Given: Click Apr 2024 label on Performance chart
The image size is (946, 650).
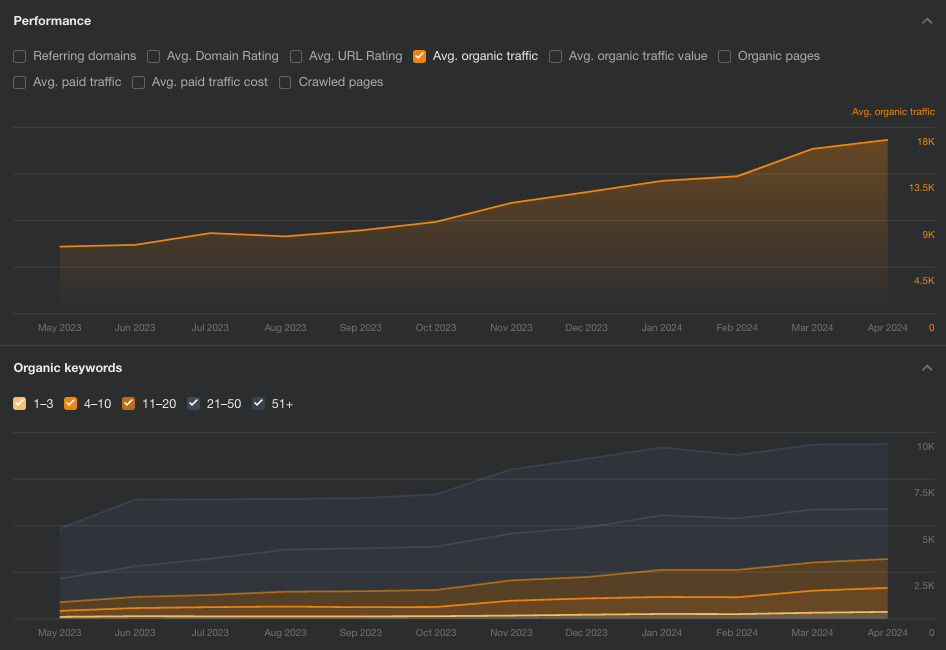Looking at the screenshot, I should tap(887, 328).
